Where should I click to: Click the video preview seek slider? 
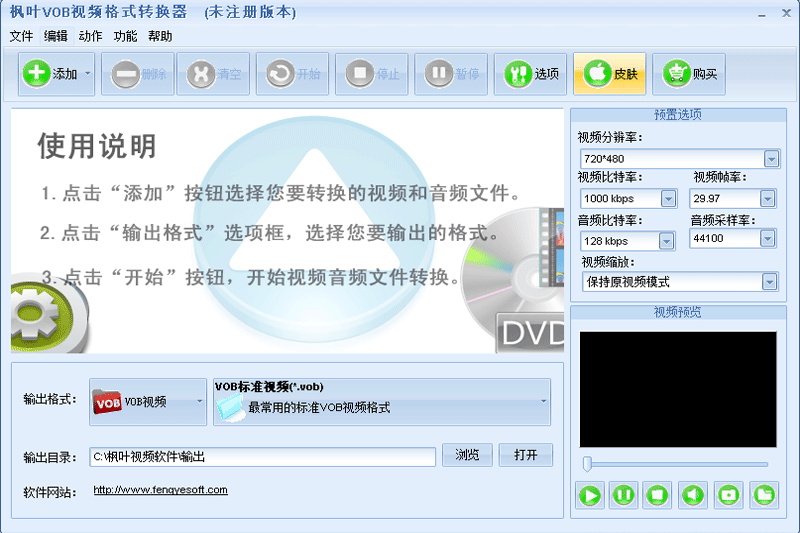pos(676,464)
